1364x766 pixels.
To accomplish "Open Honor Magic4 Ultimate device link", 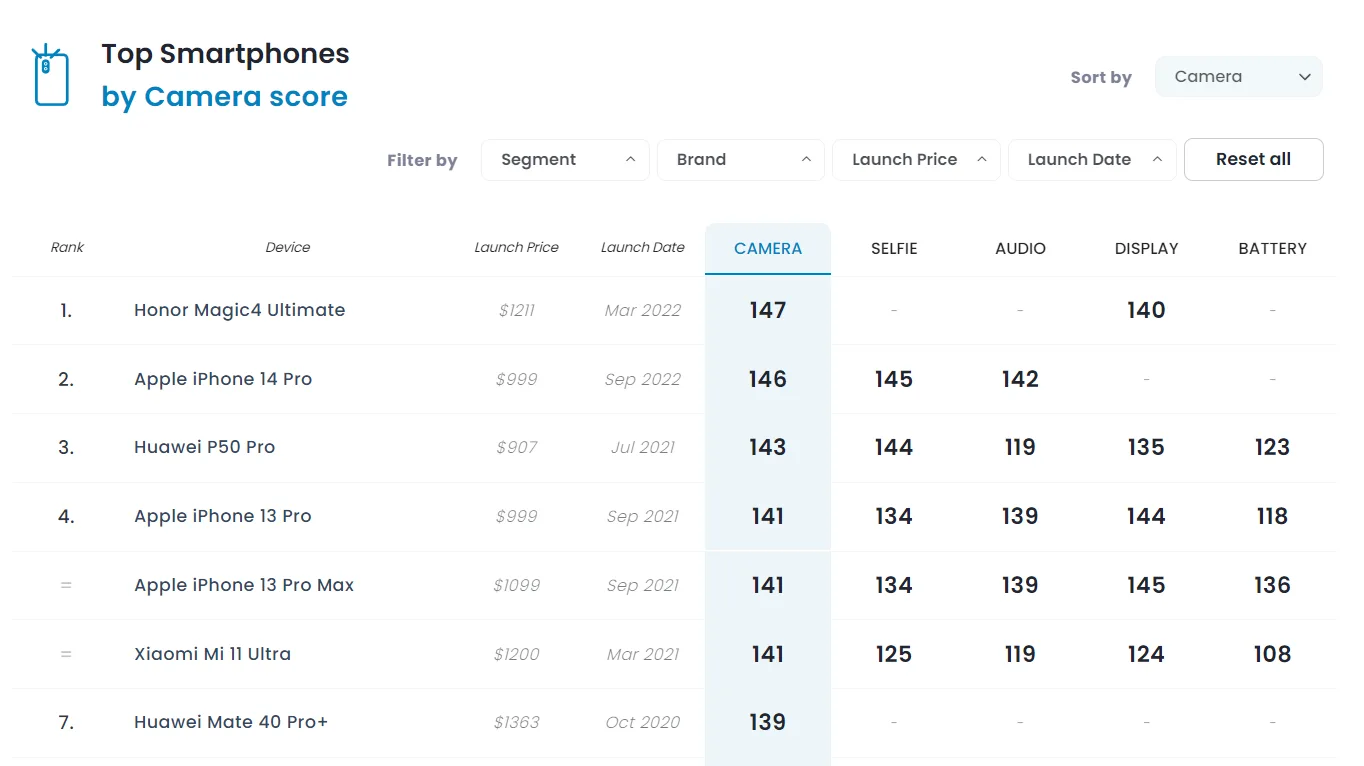I will pos(240,310).
